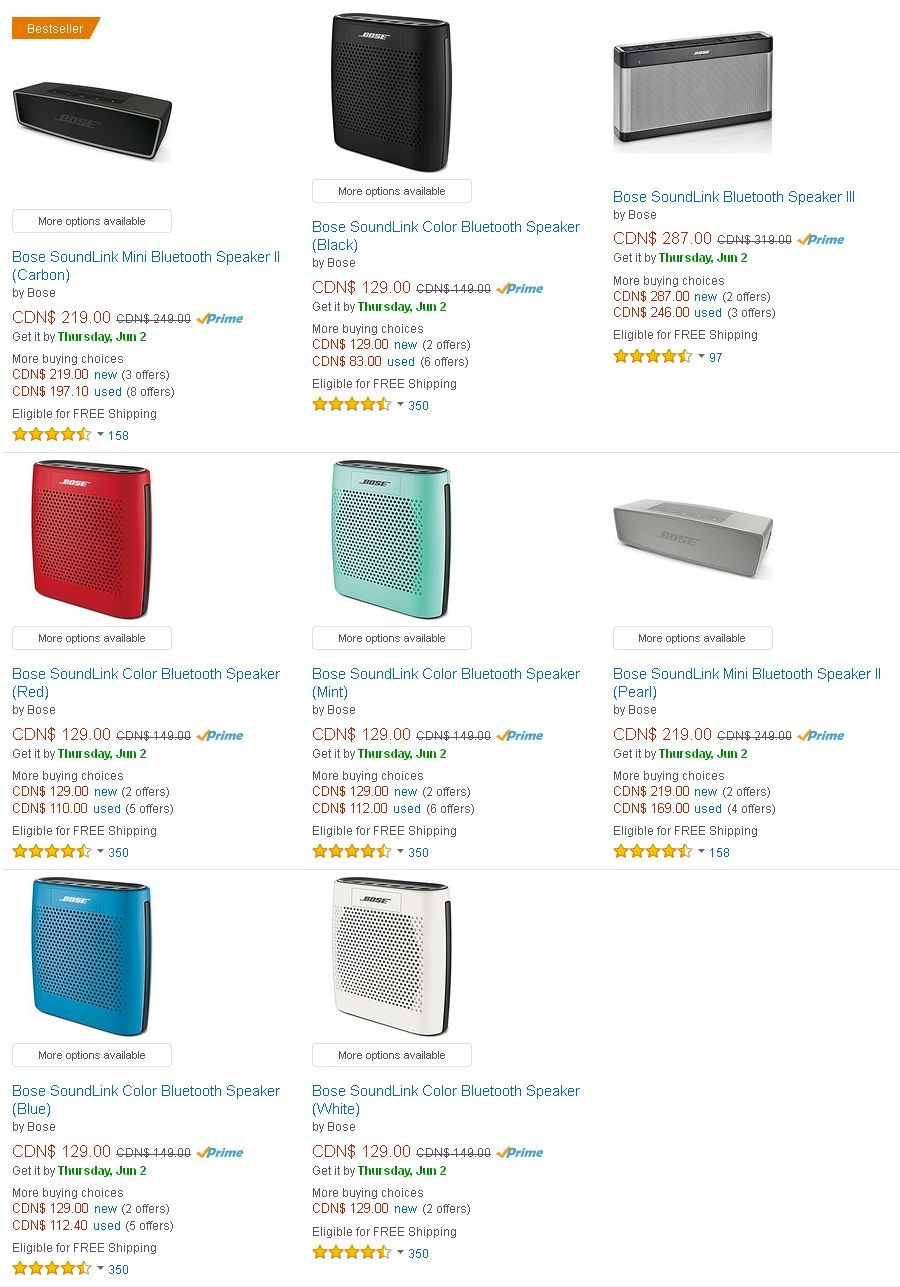Open 97 customer reviews for Speaker III
The height and width of the screenshot is (1287, 900).
(x=716, y=357)
